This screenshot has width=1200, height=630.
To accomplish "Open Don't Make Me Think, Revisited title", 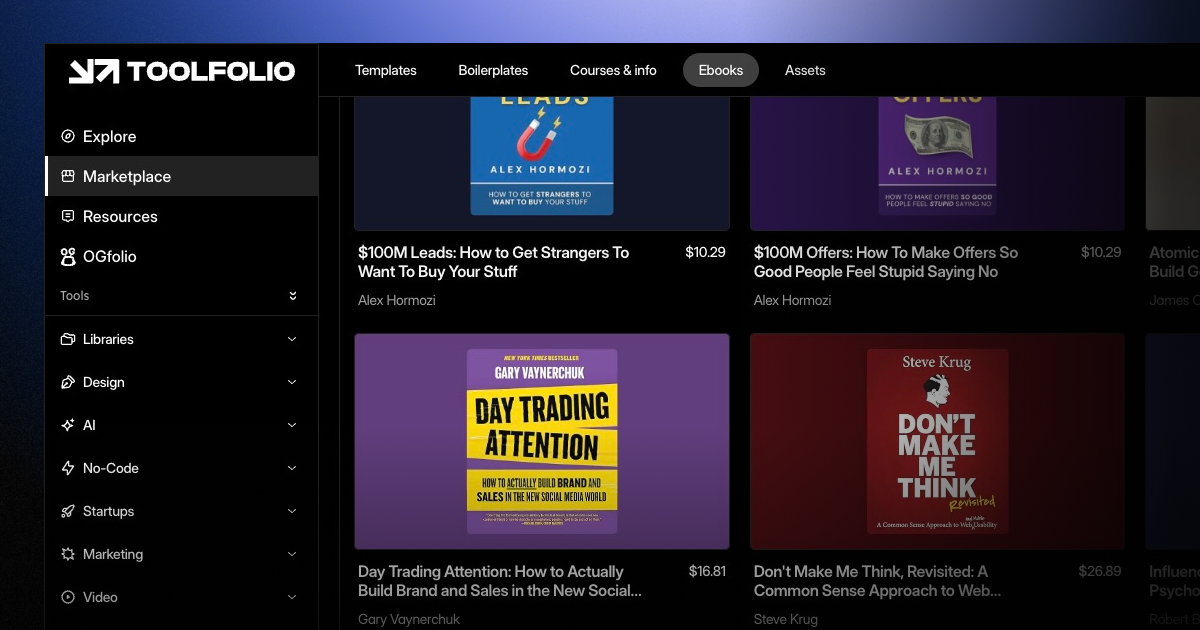I will pyautogui.click(x=877, y=581).
